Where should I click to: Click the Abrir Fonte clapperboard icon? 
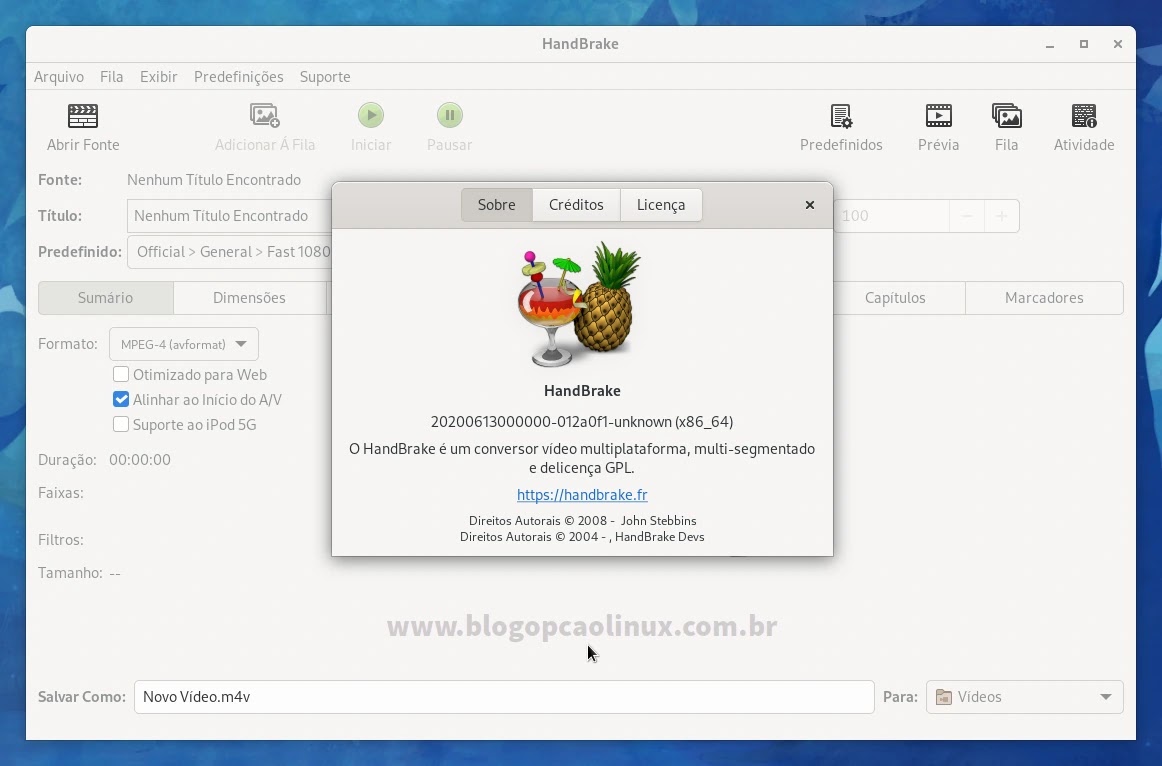pyautogui.click(x=82, y=116)
